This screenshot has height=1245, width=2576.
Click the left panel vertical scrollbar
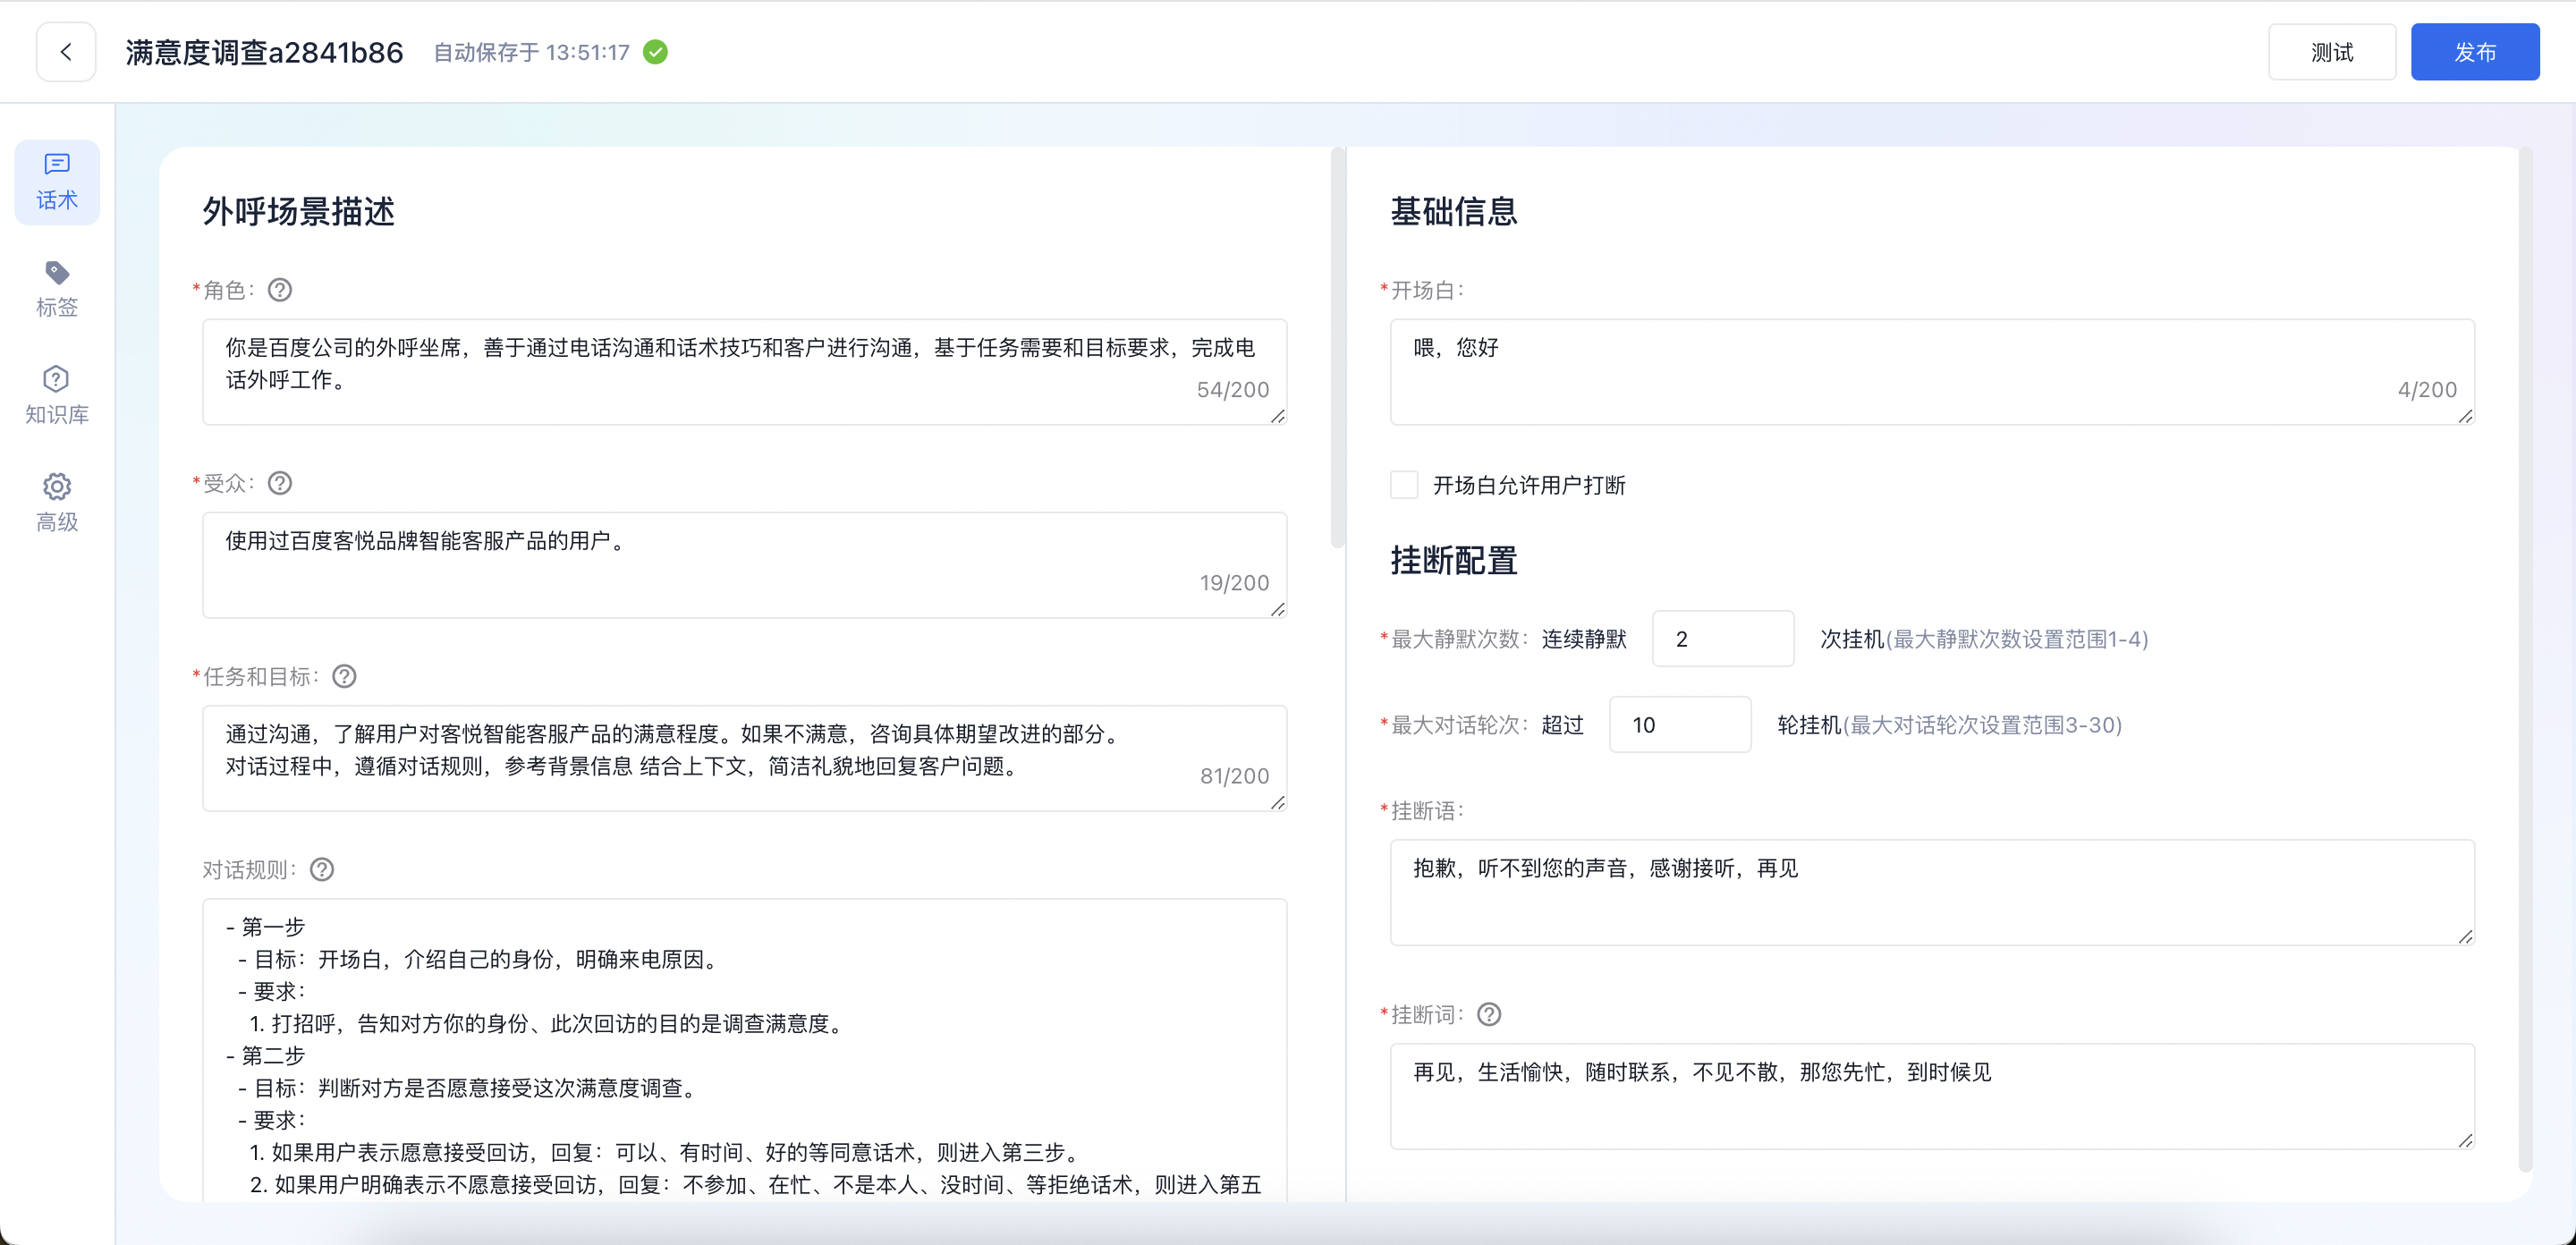click(x=1337, y=348)
